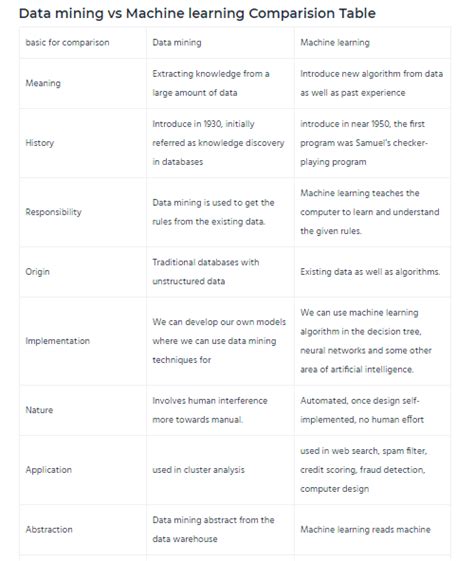Select the 'Implementation' row label
474x561 pixels.
point(58,341)
